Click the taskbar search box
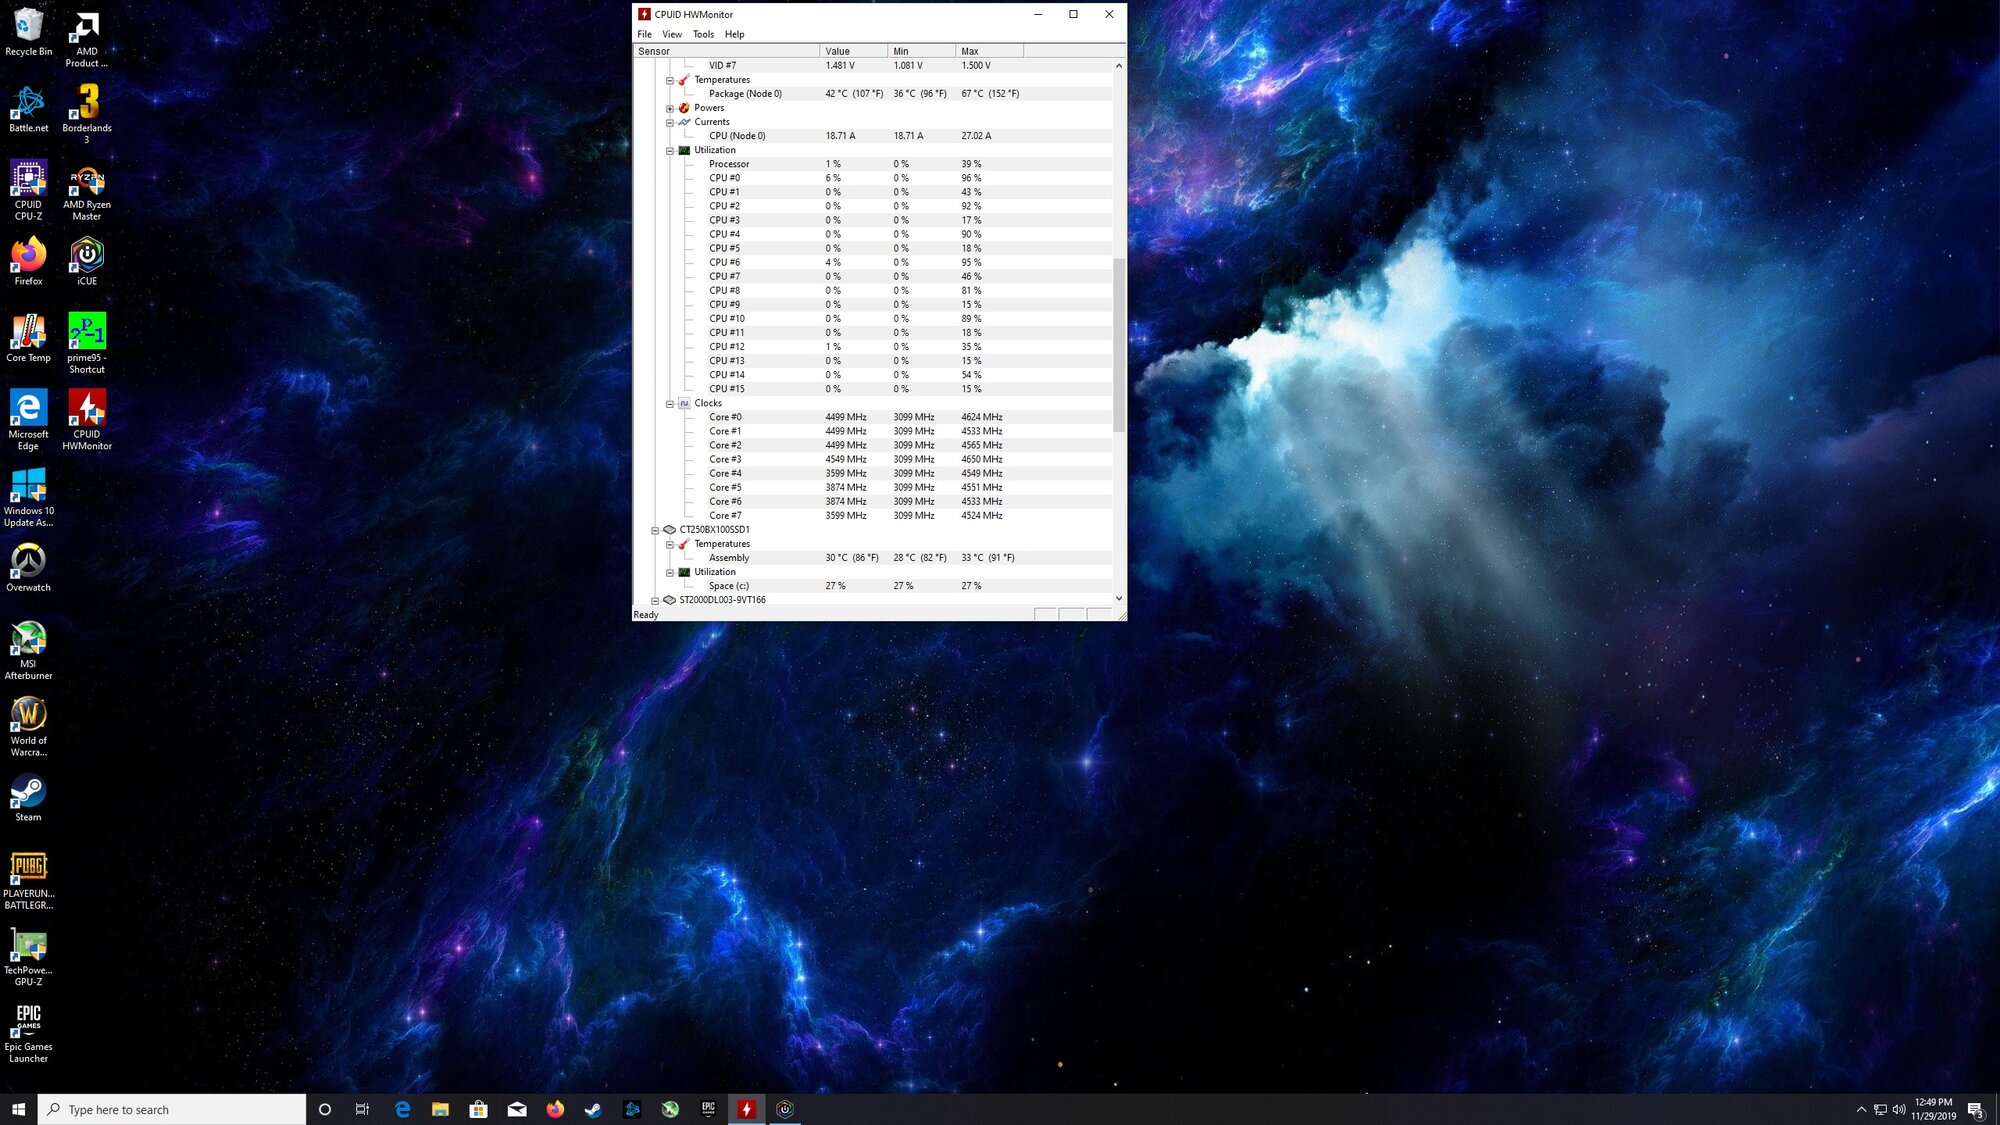 pyautogui.click(x=172, y=1109)
